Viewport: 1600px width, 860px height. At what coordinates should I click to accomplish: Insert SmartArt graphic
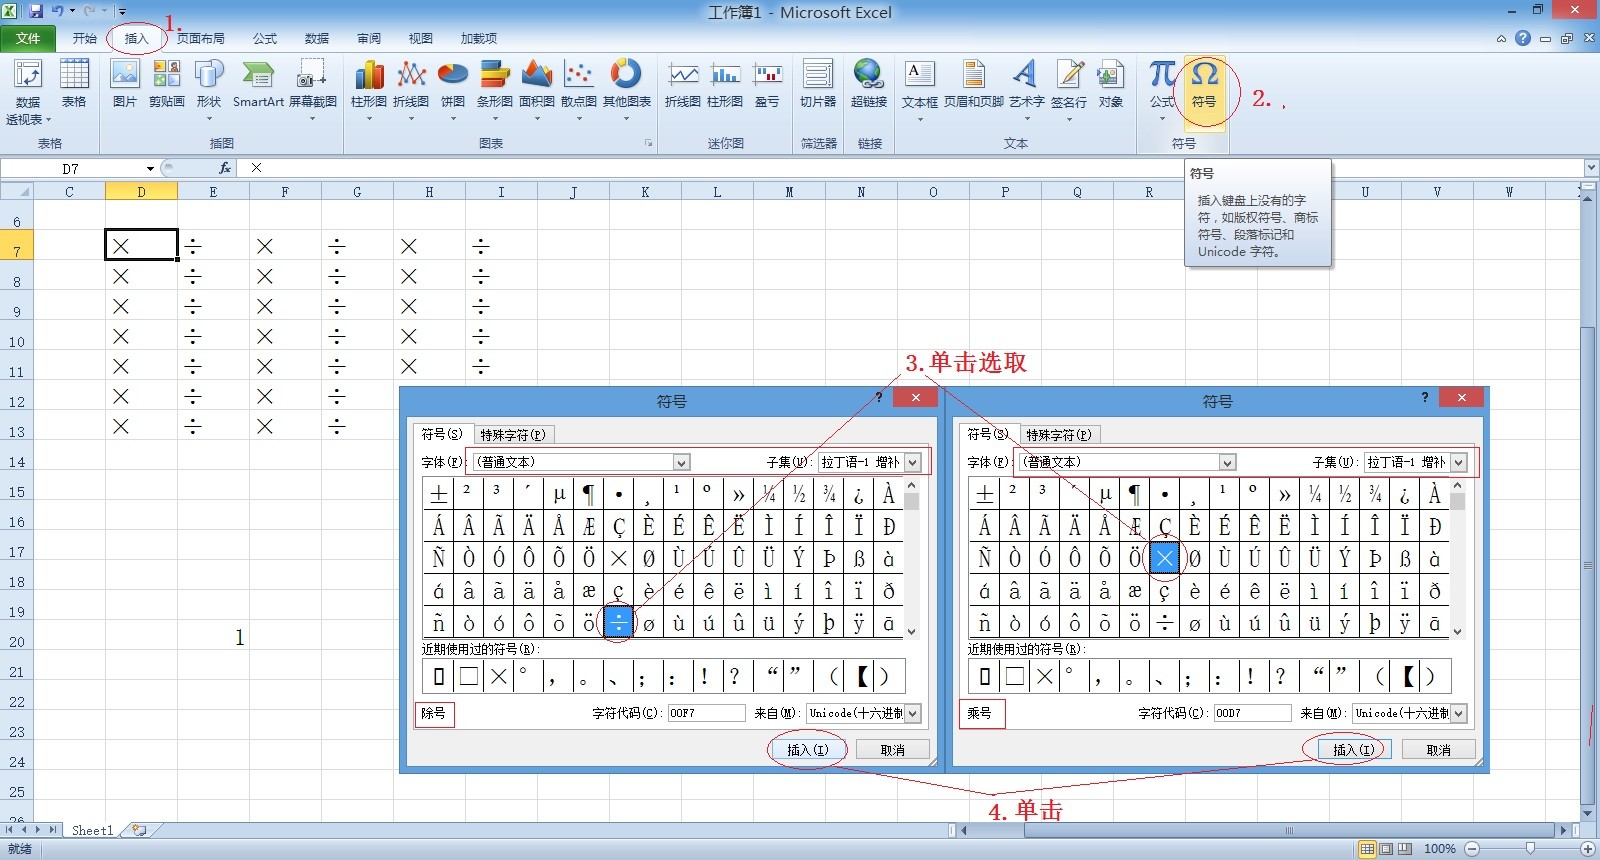click(x=258, y=84)
